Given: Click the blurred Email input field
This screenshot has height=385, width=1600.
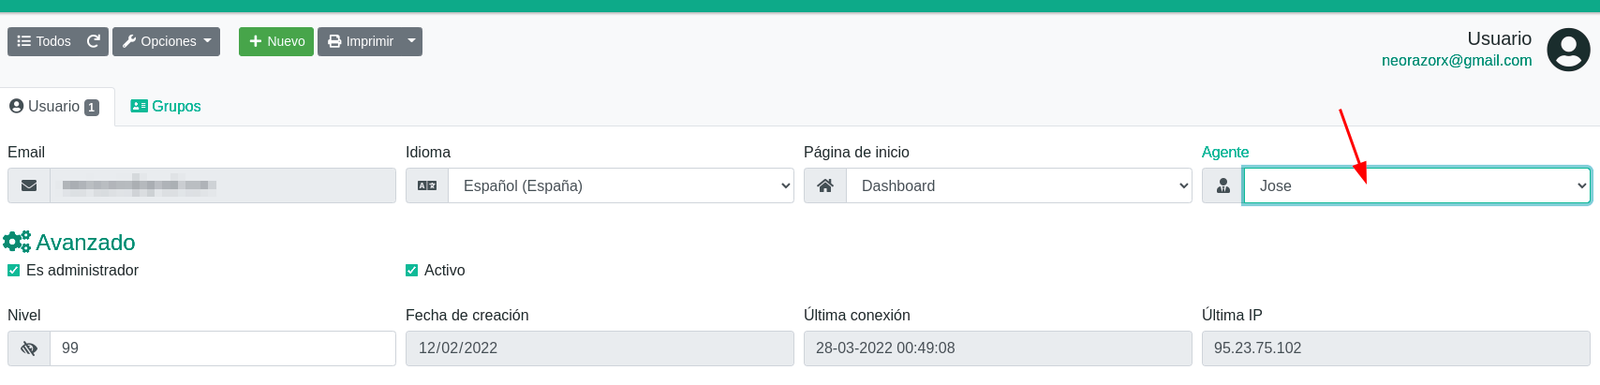Looking at the screenshot, I should (x=223, y=185).
